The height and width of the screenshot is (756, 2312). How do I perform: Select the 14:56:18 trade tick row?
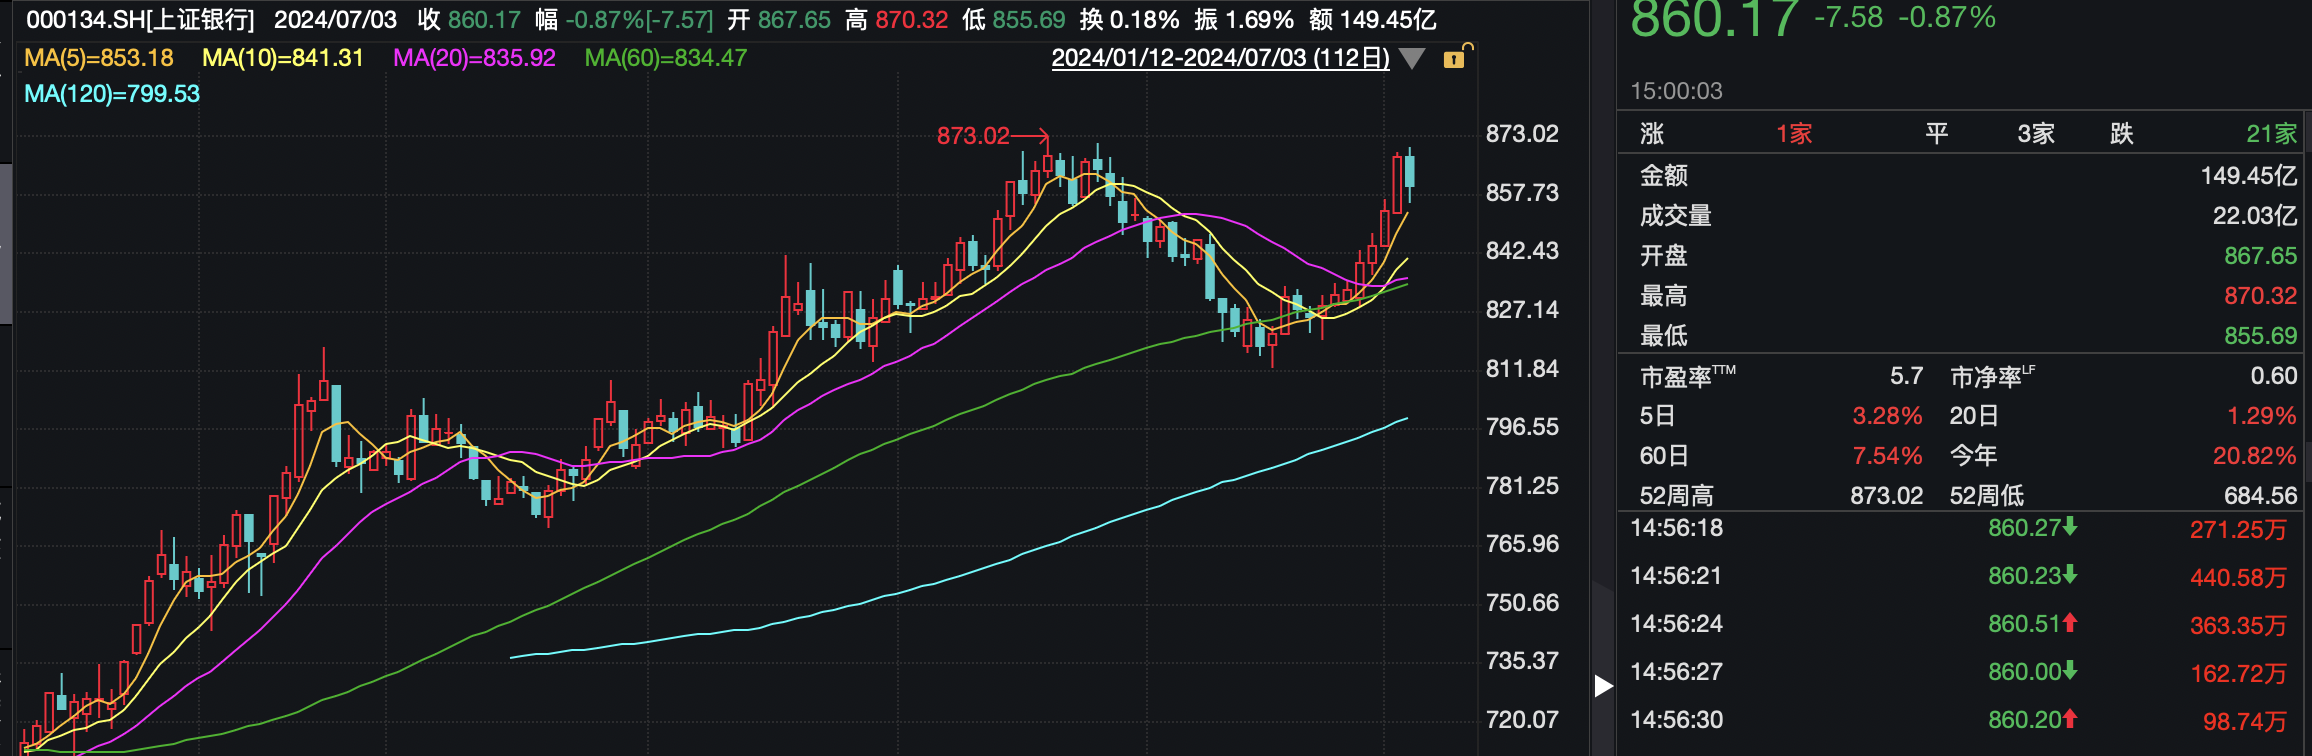click(x=1962, y=528)
